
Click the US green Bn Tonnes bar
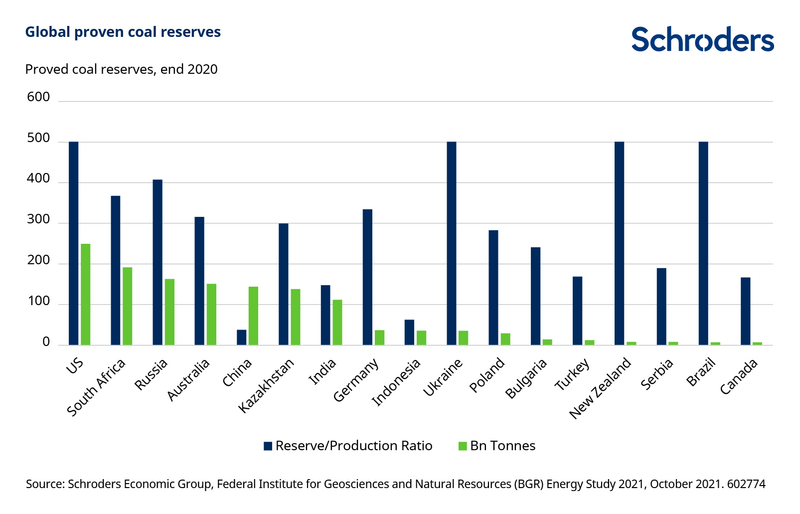point(86,294)
